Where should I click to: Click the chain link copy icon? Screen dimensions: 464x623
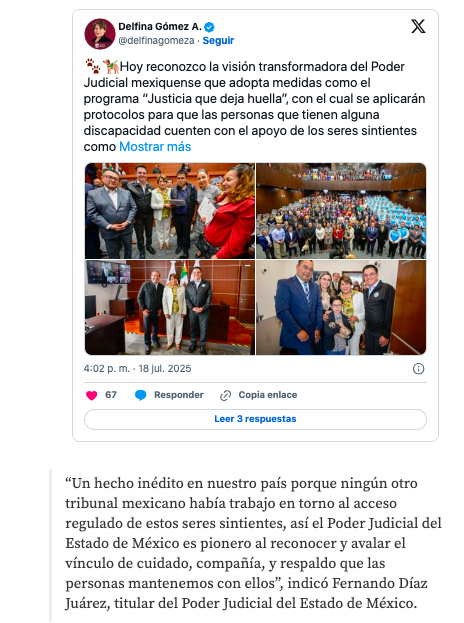pyautogui.click(x=225, y=395)
